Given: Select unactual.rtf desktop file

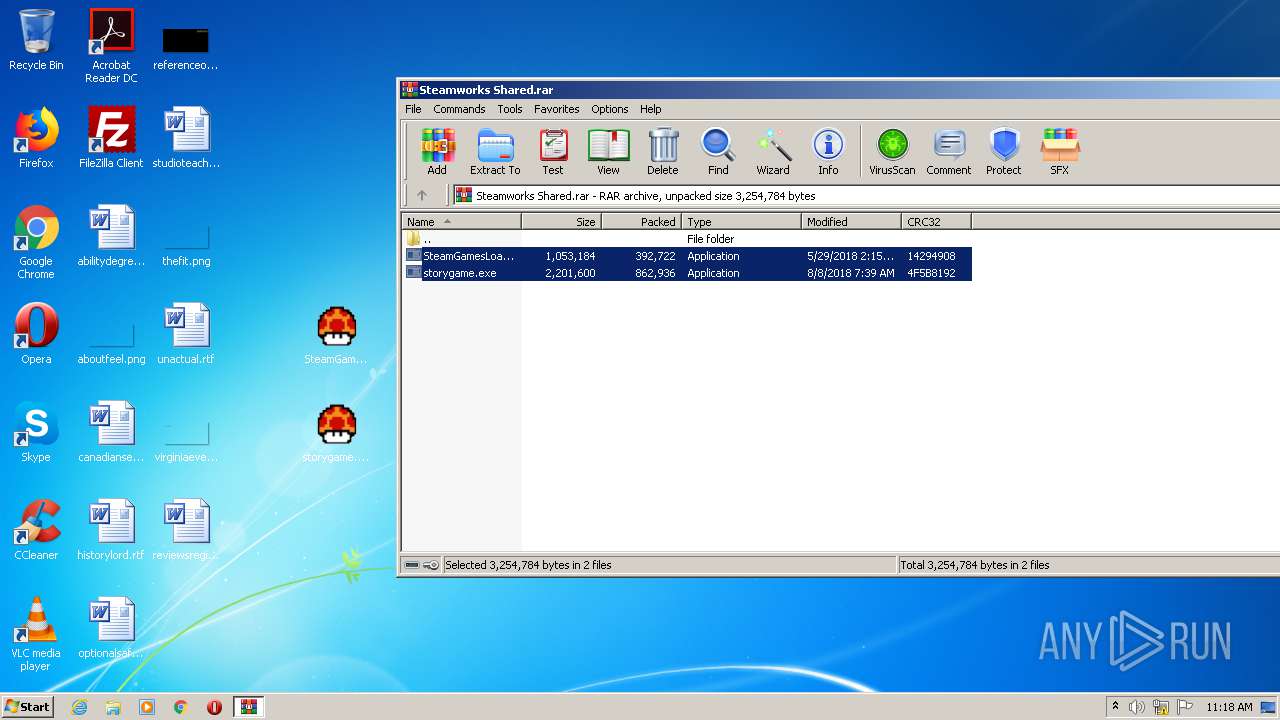Looking at the screenshot, I should click(186, 334).
